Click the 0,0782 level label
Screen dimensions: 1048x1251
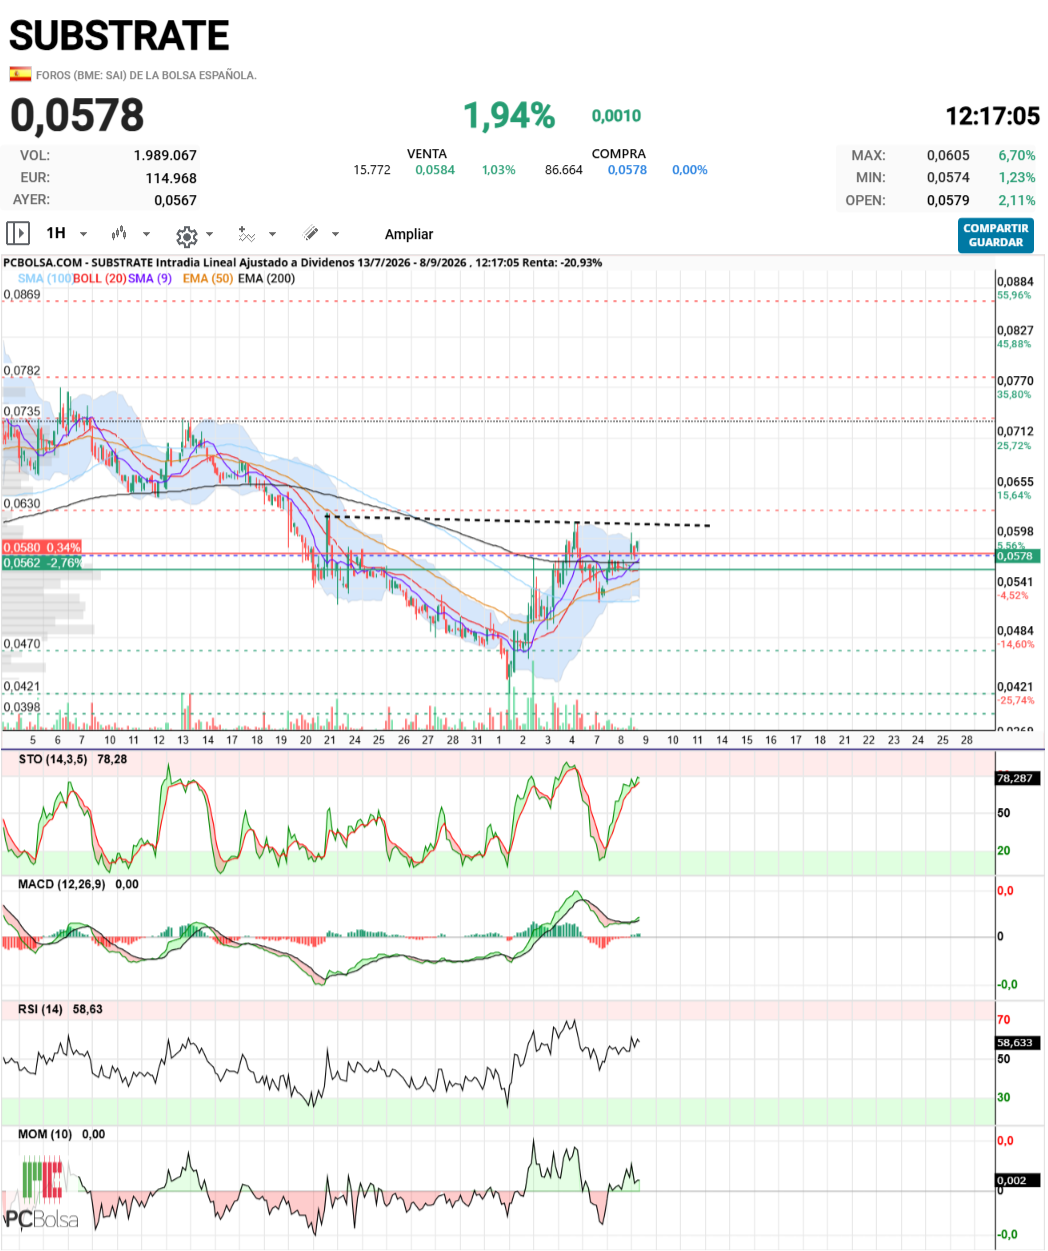pyautogui.click(x=22, y=371)
